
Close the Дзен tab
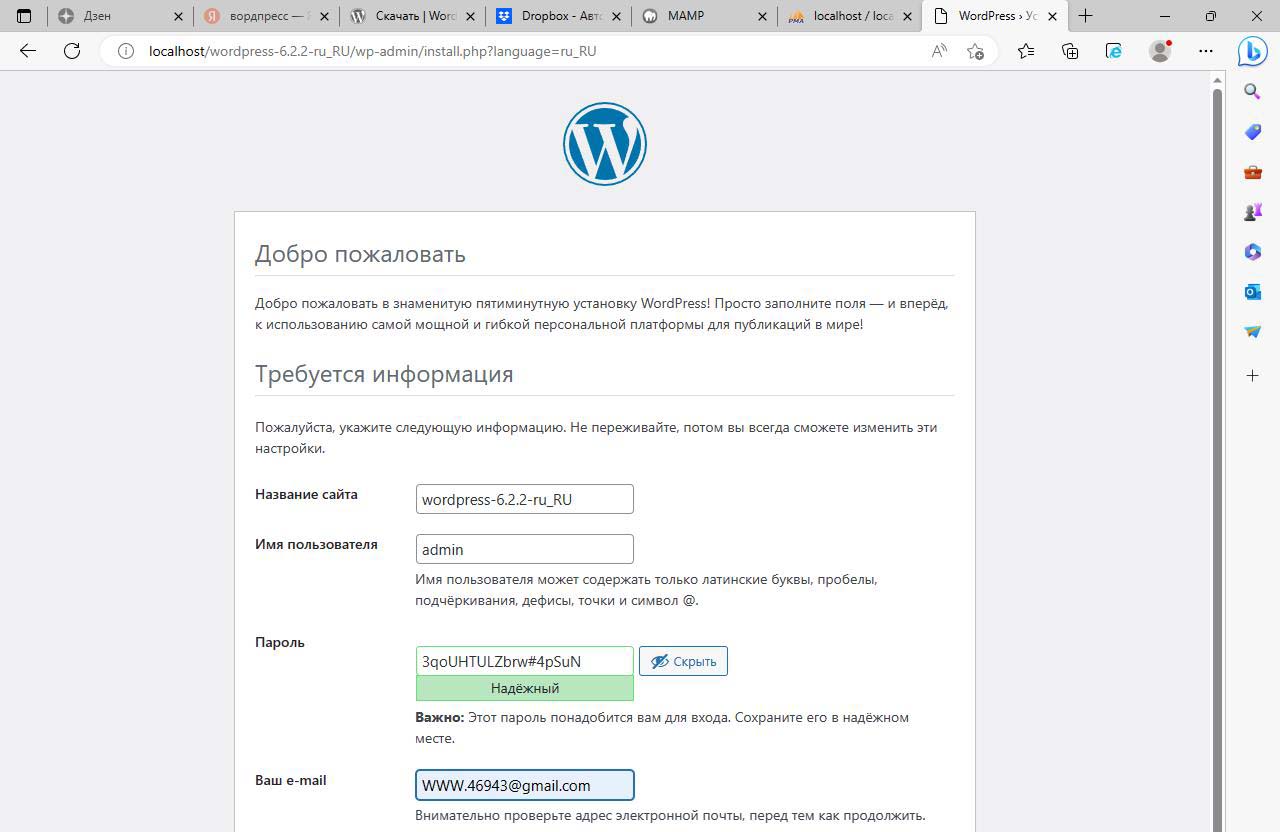tap(179, 16)
